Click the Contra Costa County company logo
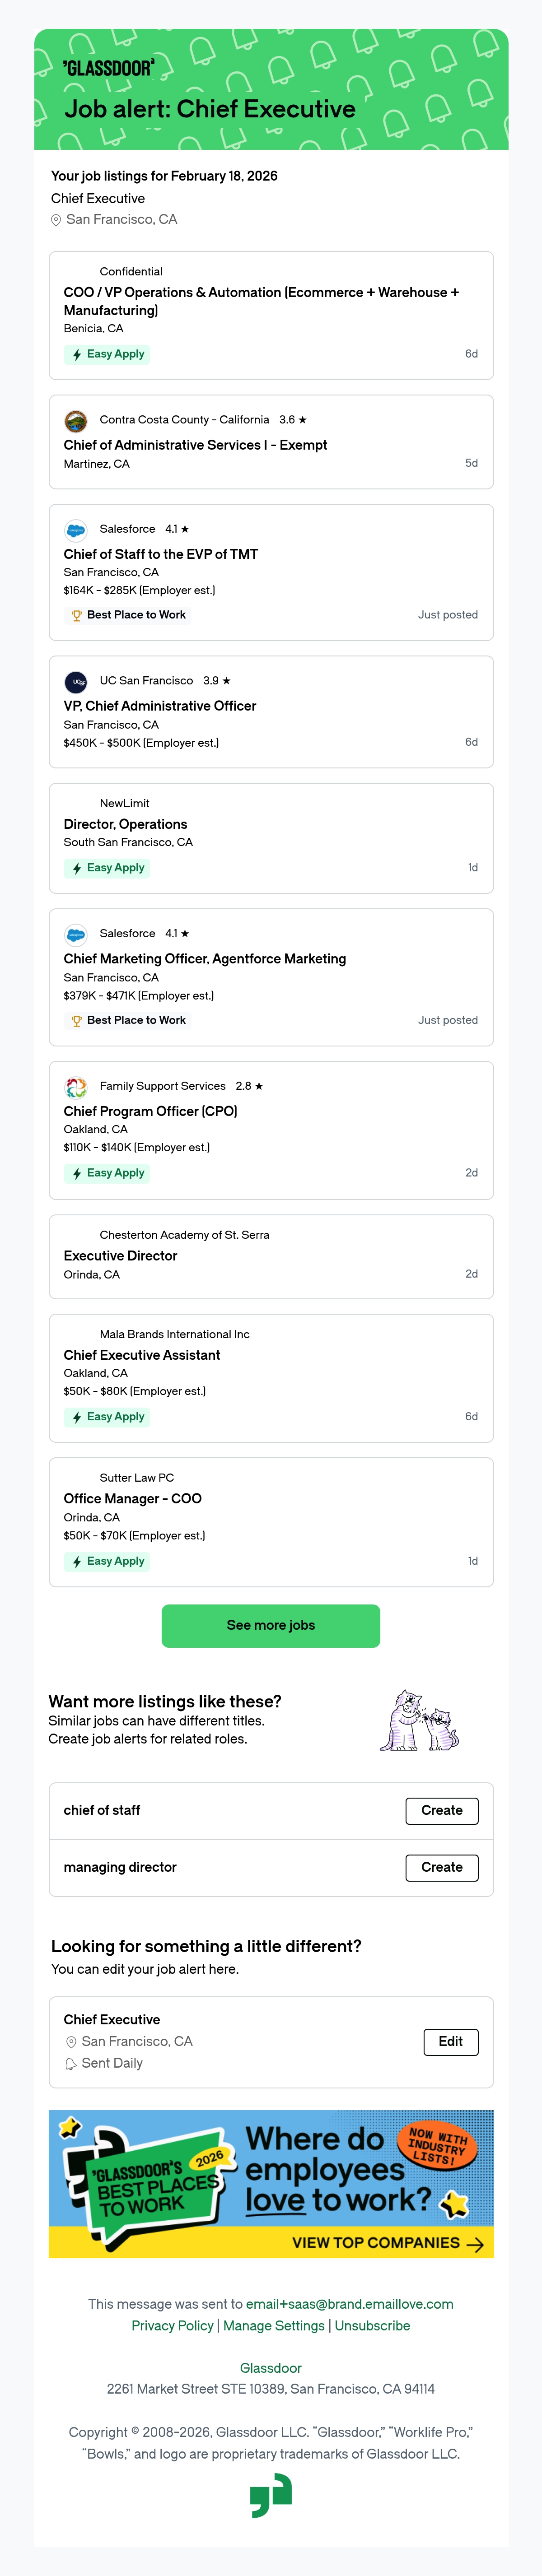The height and width of the screenshot is (2576, 542). tap(76, 420)
